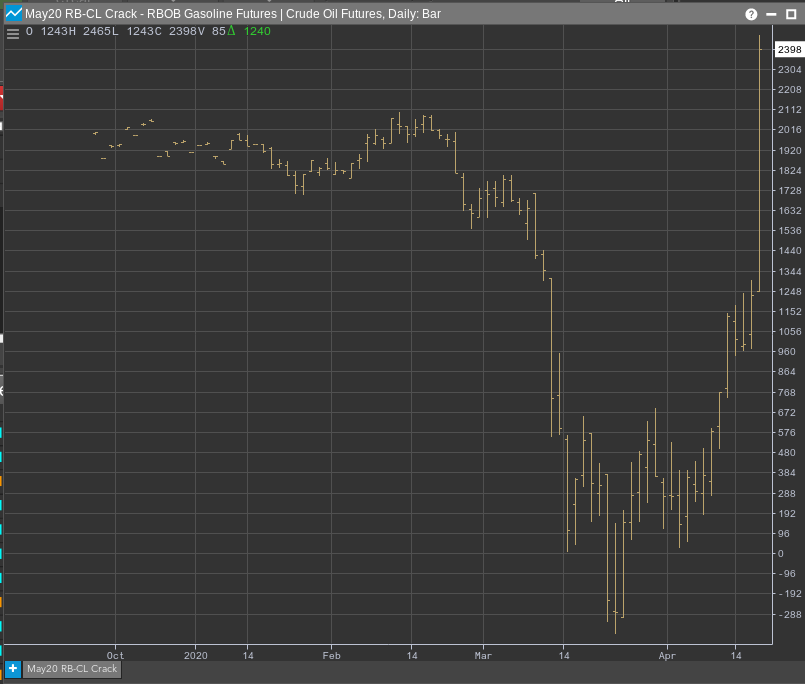Select the May20 RB-CL Crack tab
The height and width of the screenshot is (684, 805).
(72, 669)
